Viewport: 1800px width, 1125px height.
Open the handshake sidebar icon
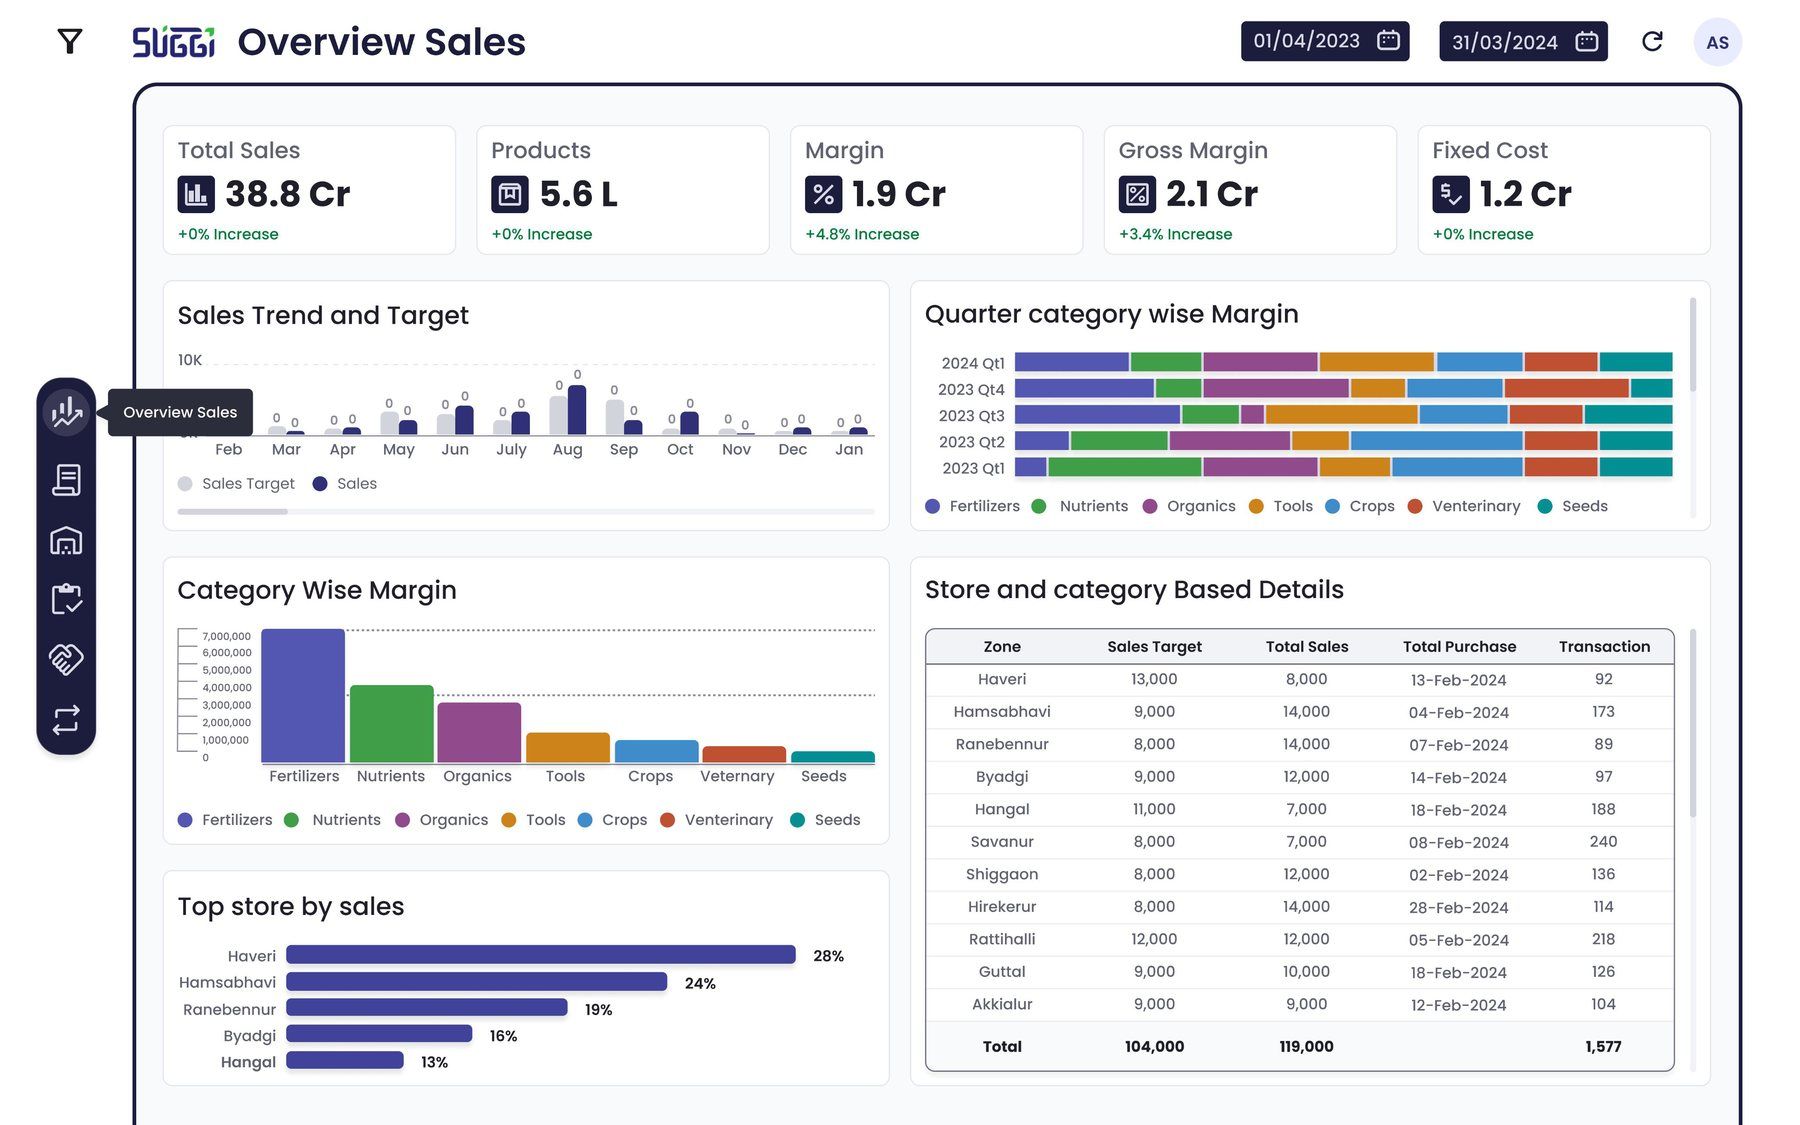click(66, 659)
